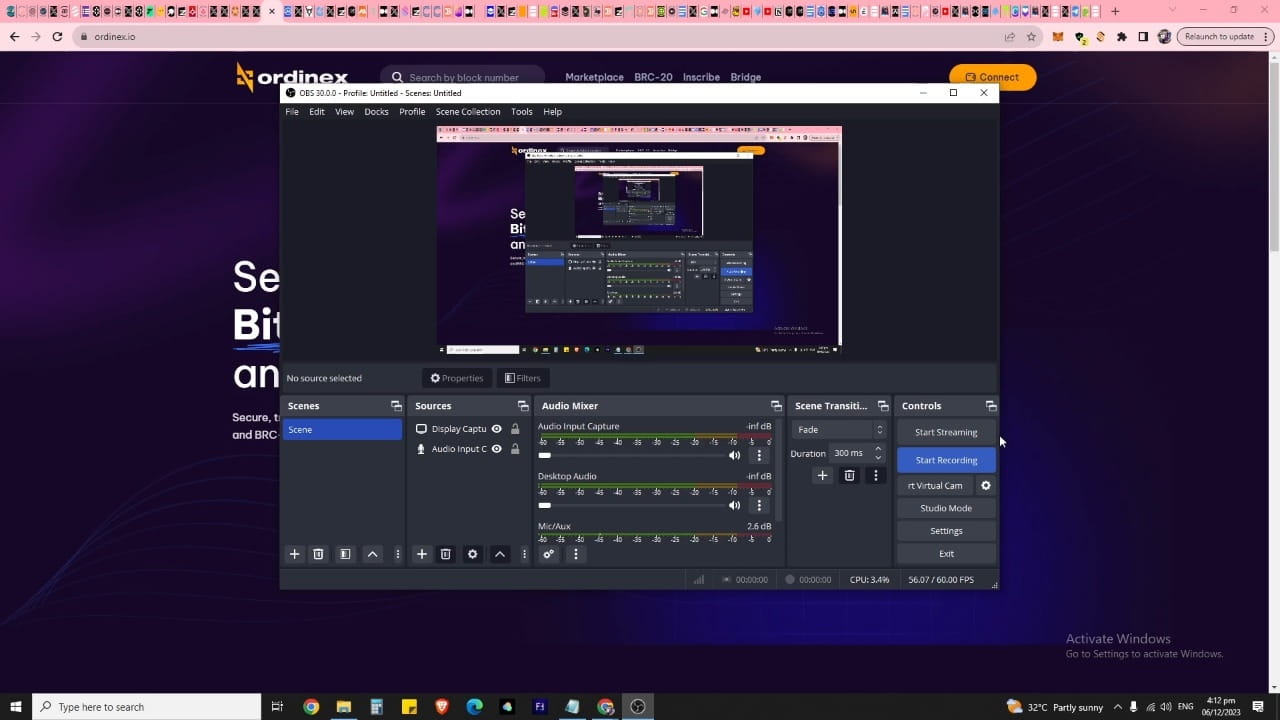
Task: Open Brave browser from the taskbar
Action: click(442, 707)
